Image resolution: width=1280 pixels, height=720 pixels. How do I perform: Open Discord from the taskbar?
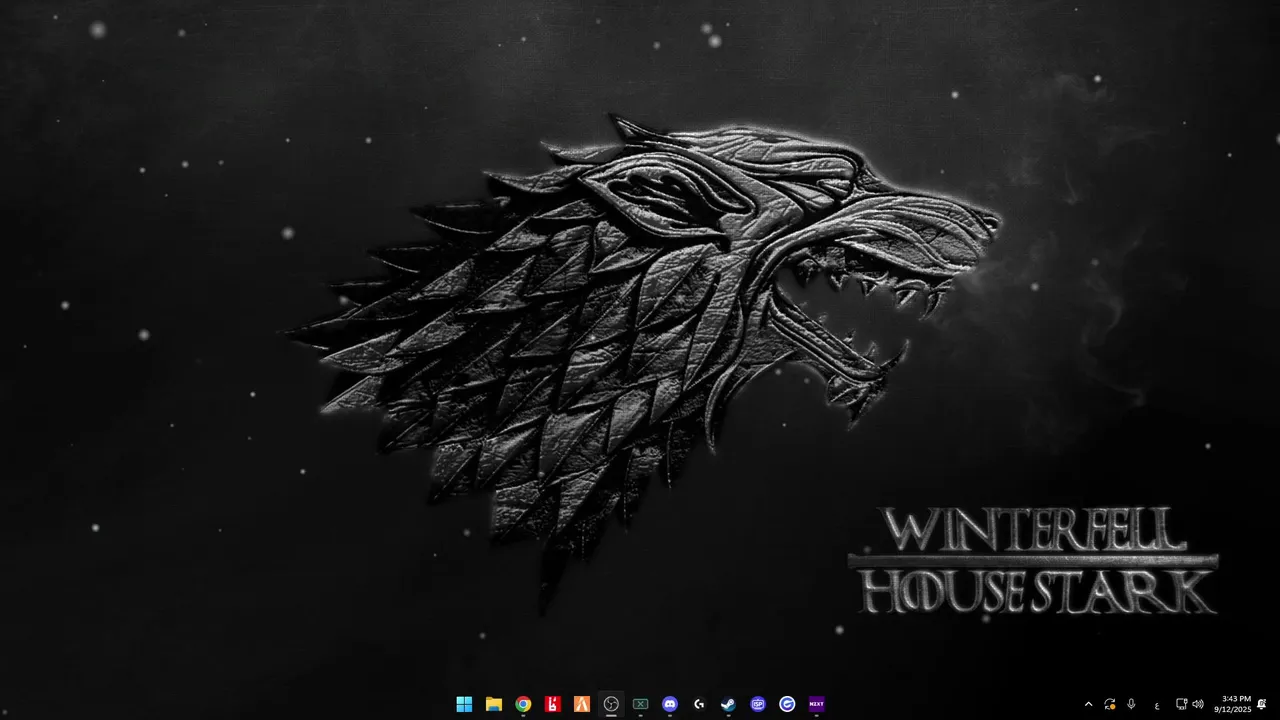point(670,704)
